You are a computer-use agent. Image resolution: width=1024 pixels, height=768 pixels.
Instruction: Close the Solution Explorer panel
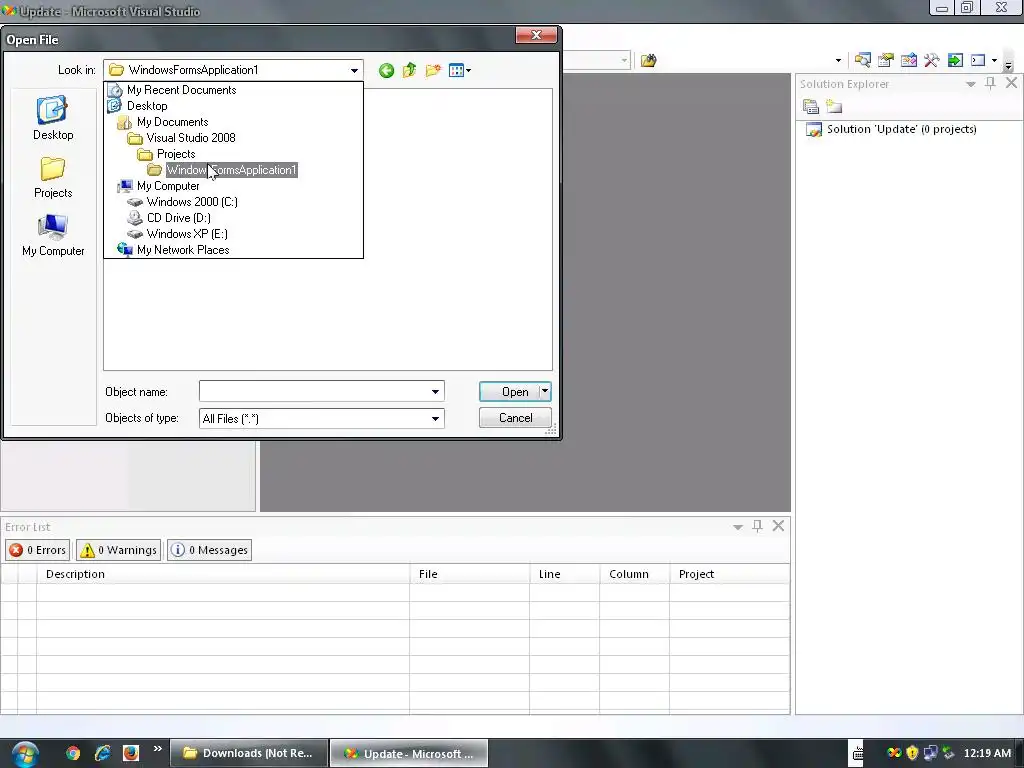coord(1011,83)
